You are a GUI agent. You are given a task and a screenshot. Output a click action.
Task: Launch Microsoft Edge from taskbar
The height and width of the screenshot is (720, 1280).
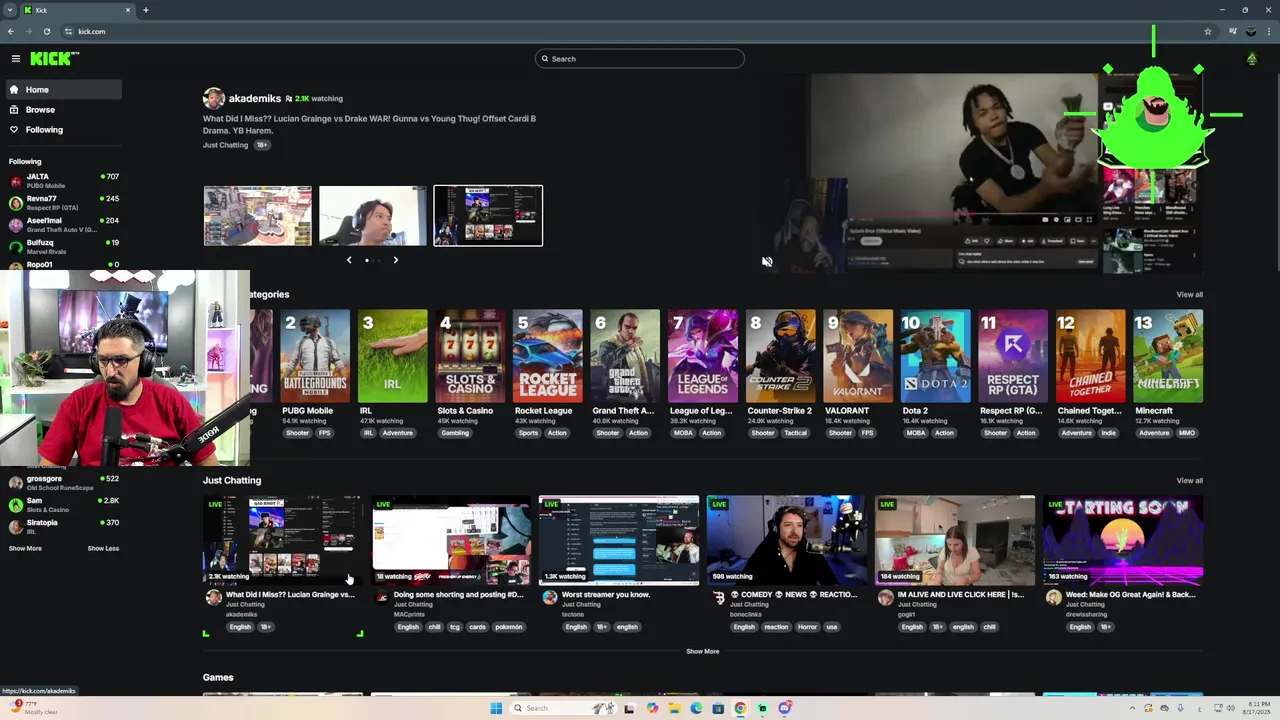click(696, 708)
